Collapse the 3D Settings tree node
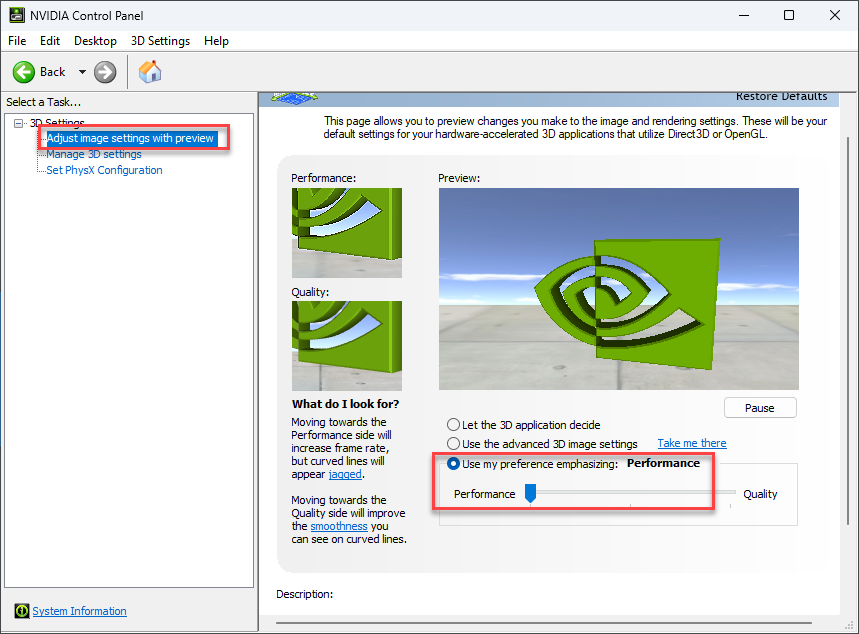Image resolution: width=859 pixels, height=634 pixels. point(19,123)
